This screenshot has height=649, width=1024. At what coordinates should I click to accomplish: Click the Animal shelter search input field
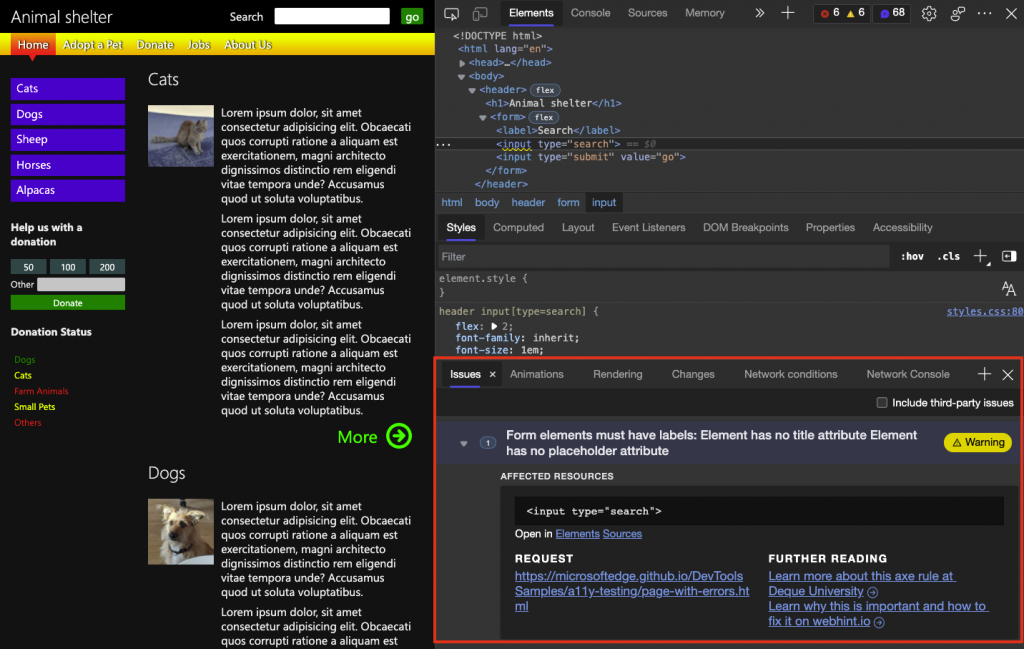tap(332, 16)
